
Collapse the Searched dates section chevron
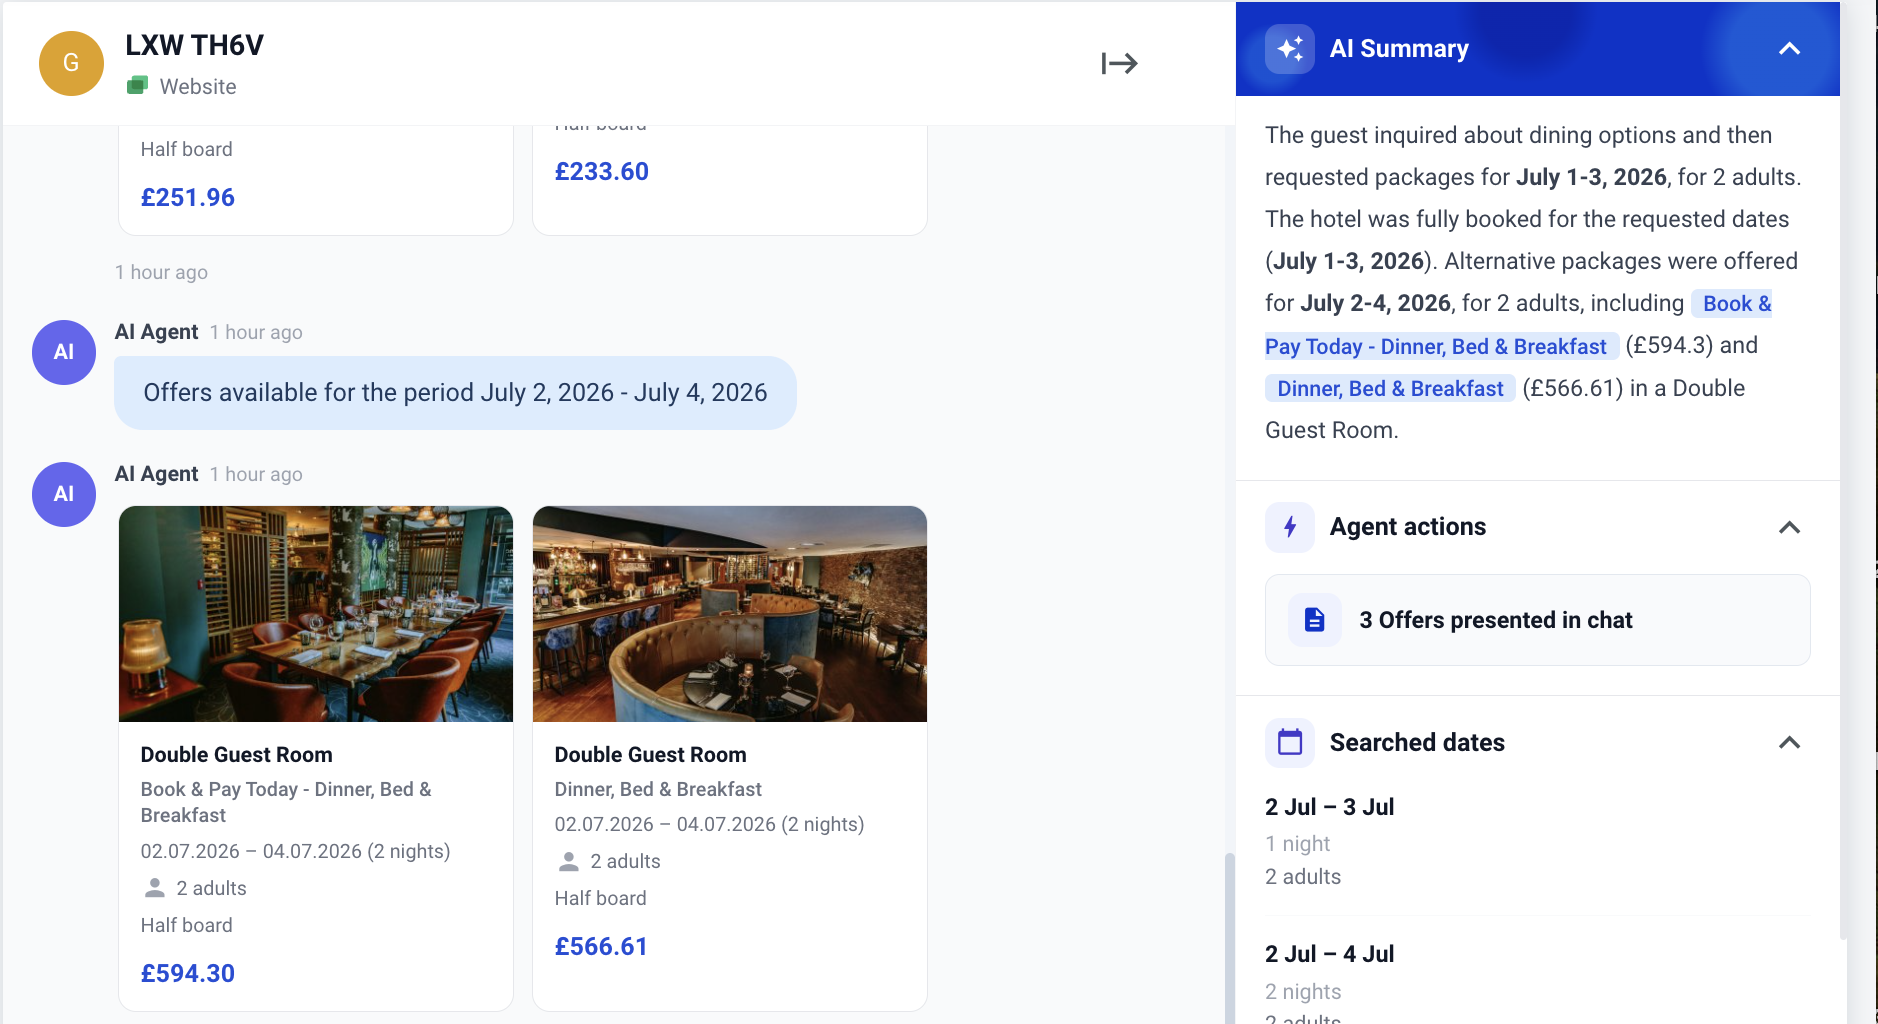pyautogui.click(x=1790, y=743)
